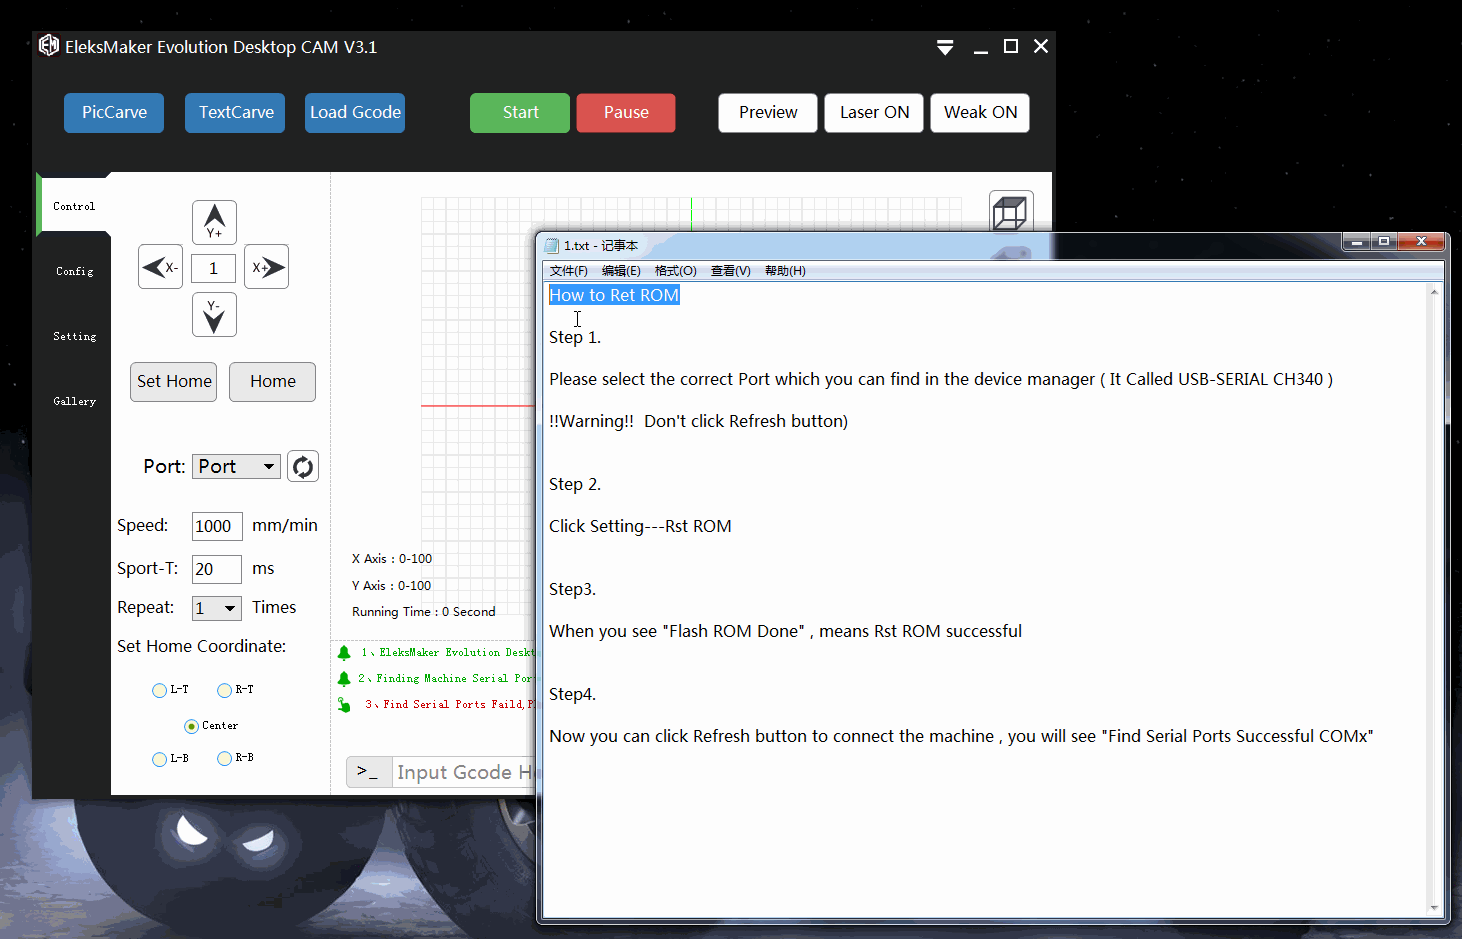Click the Speed input field
The height and width of the screenshot is (939, 1462).
point(217,526)
